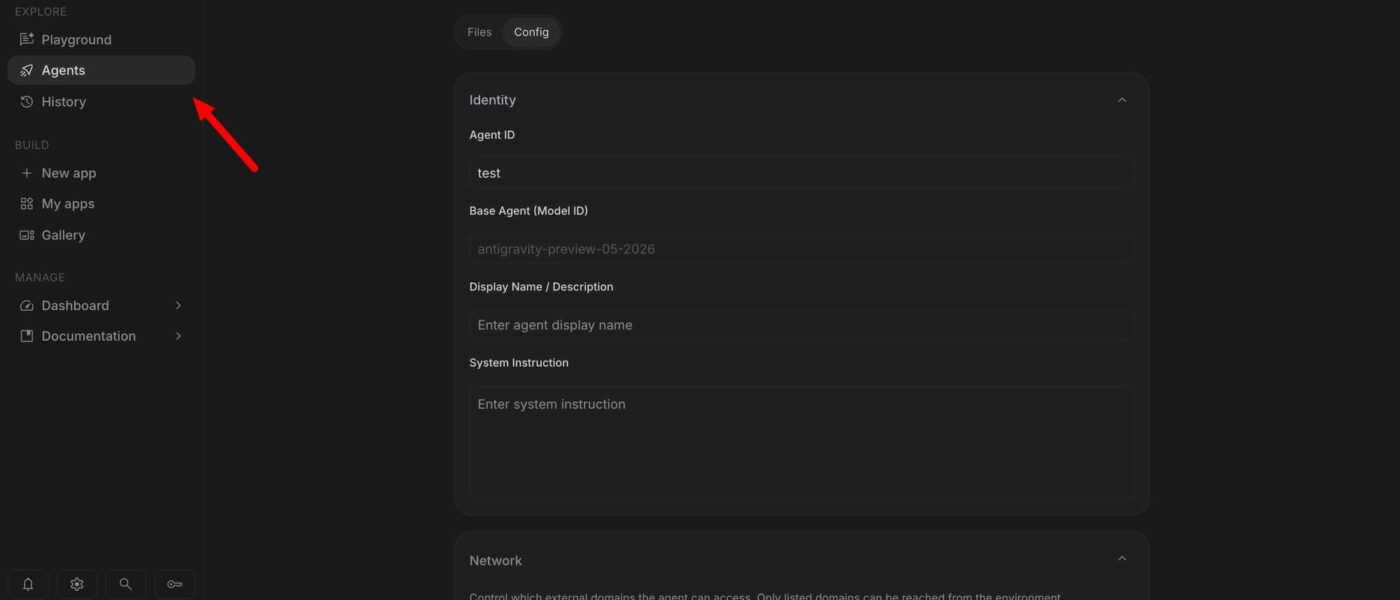Click the Dashboard gauge icon
The height and width of the screenshot is (600, 1400).
click(x=27, y=305)
